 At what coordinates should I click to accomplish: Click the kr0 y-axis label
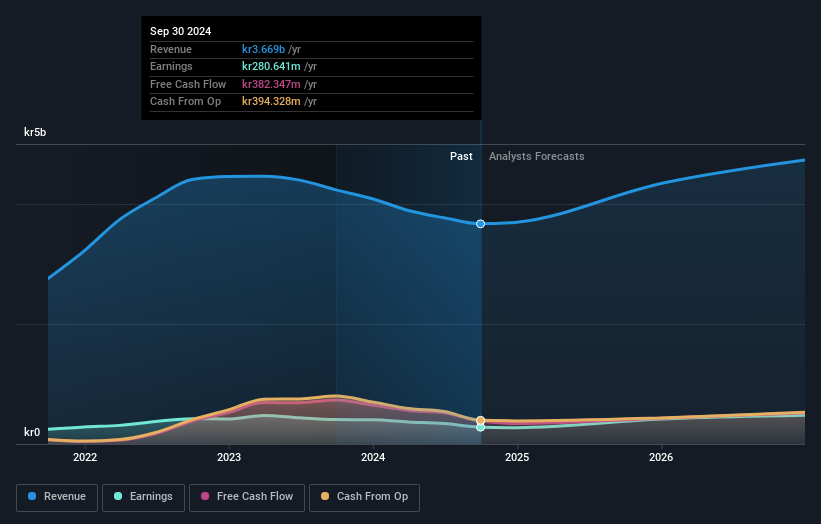[32, 432]
